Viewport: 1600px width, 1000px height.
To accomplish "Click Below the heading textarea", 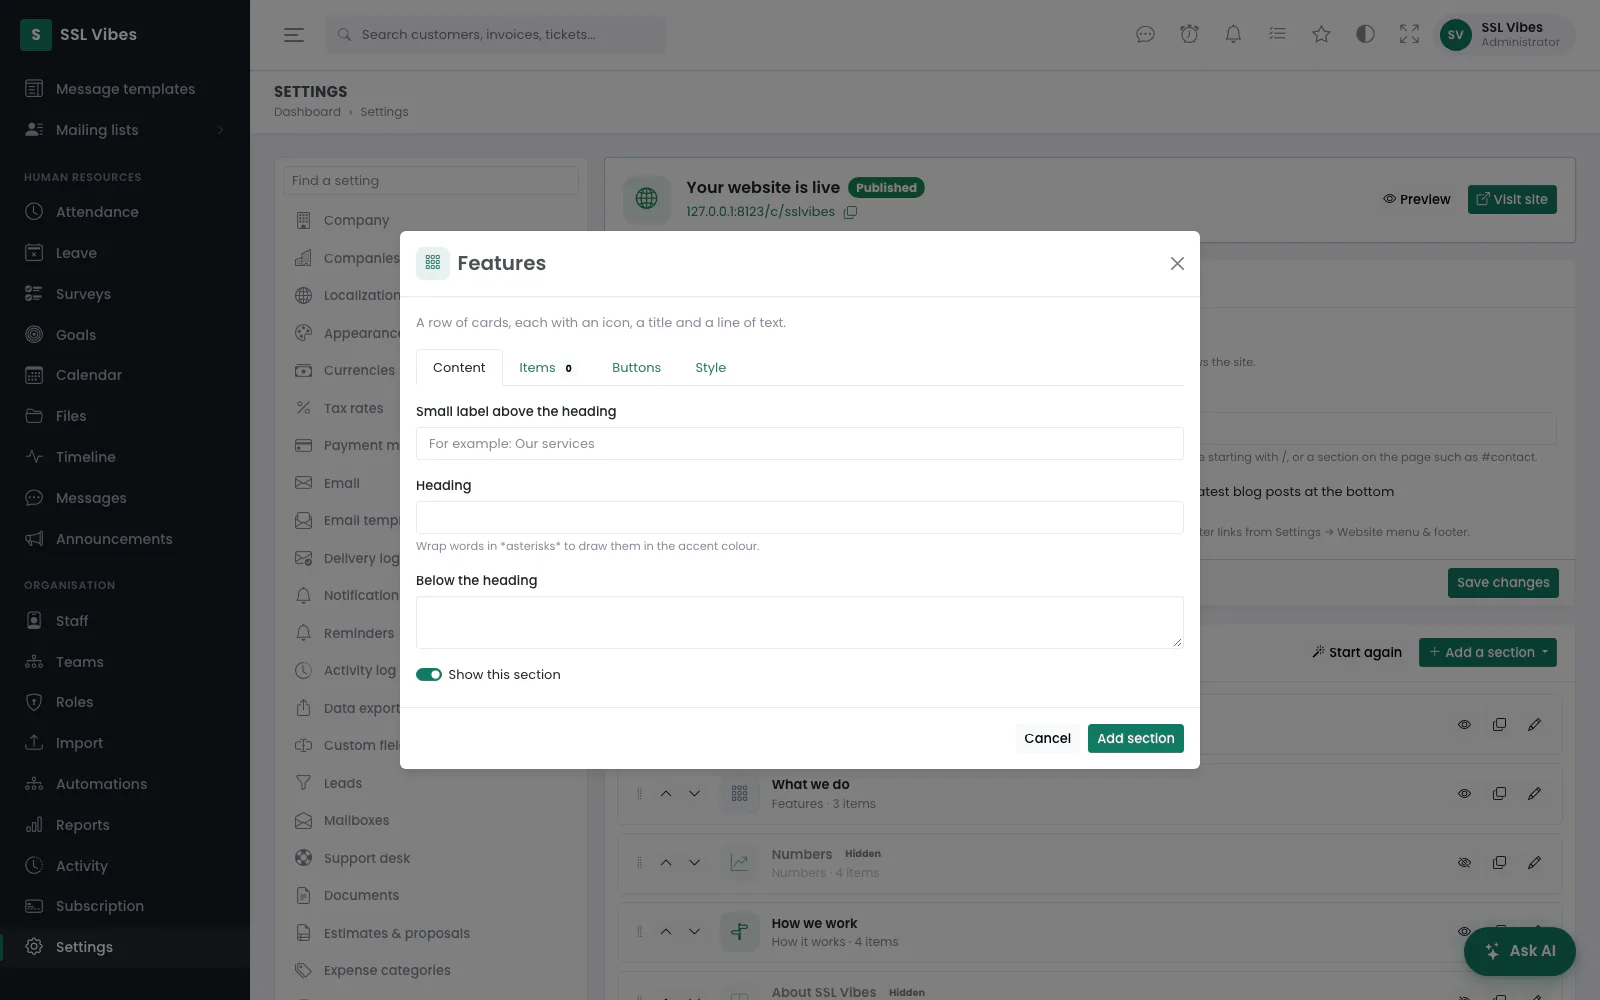I will [x=800, y=623].
